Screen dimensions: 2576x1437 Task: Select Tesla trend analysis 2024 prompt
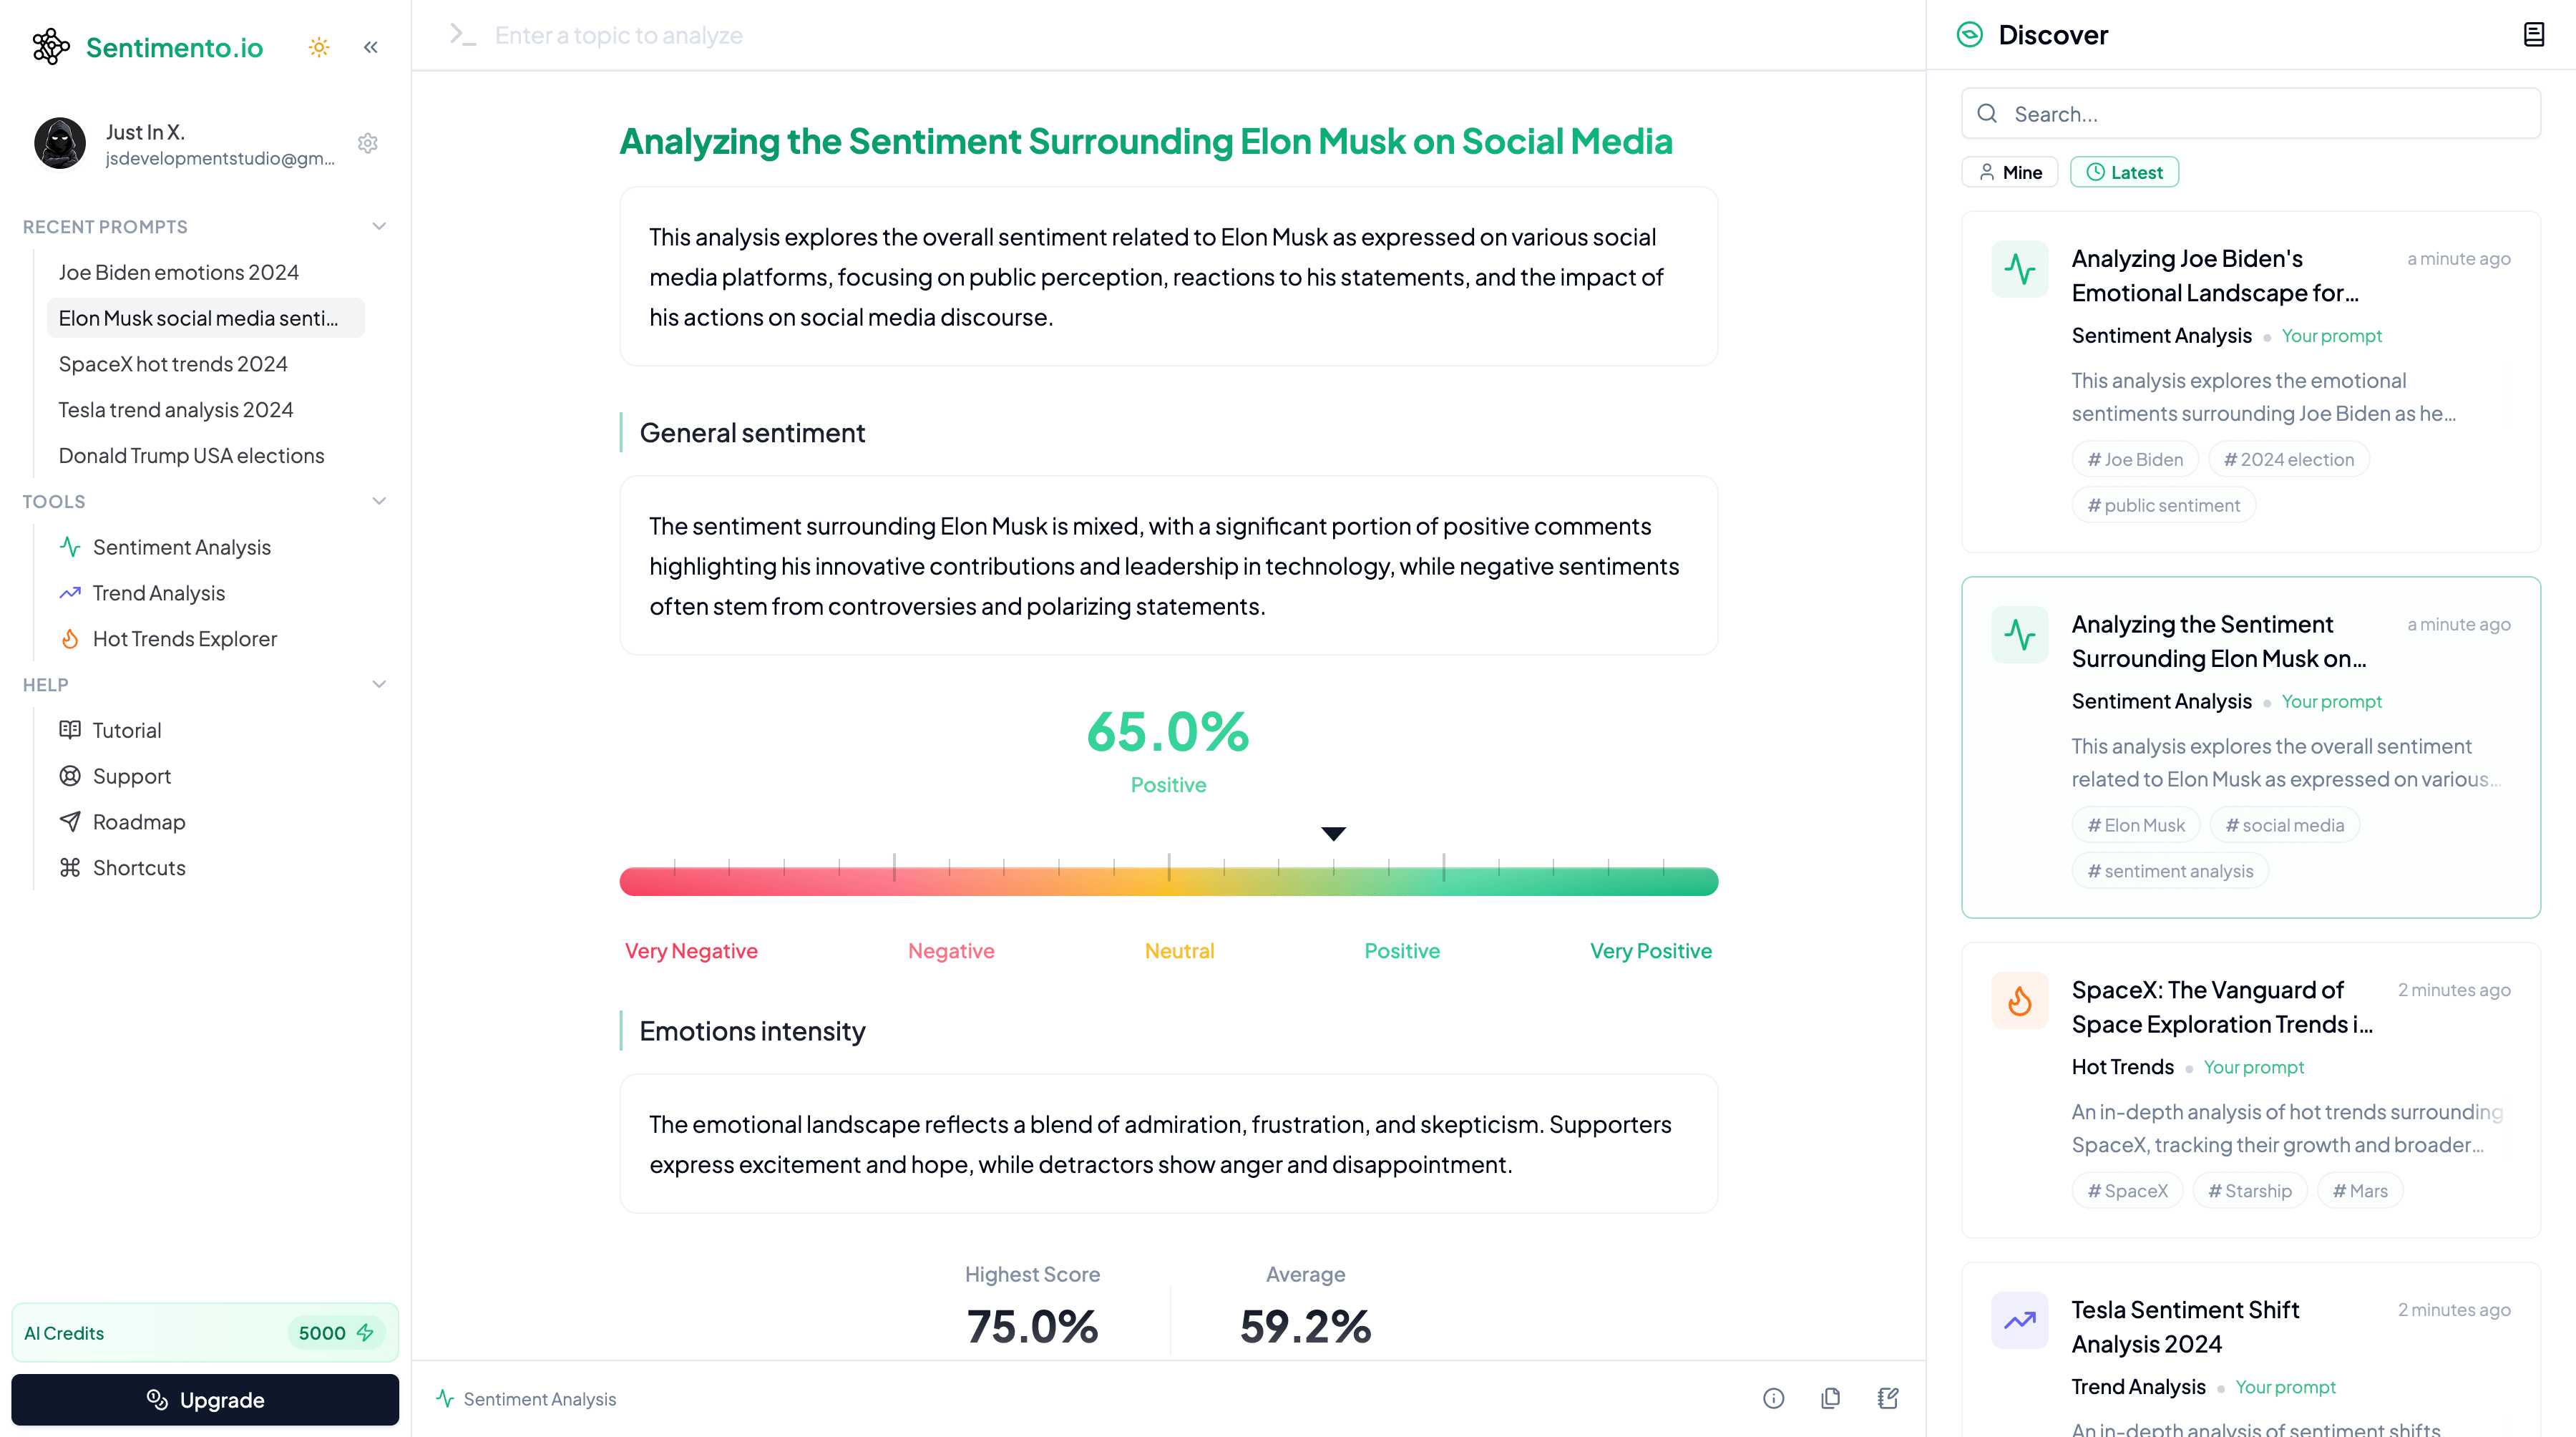point(173,409)
